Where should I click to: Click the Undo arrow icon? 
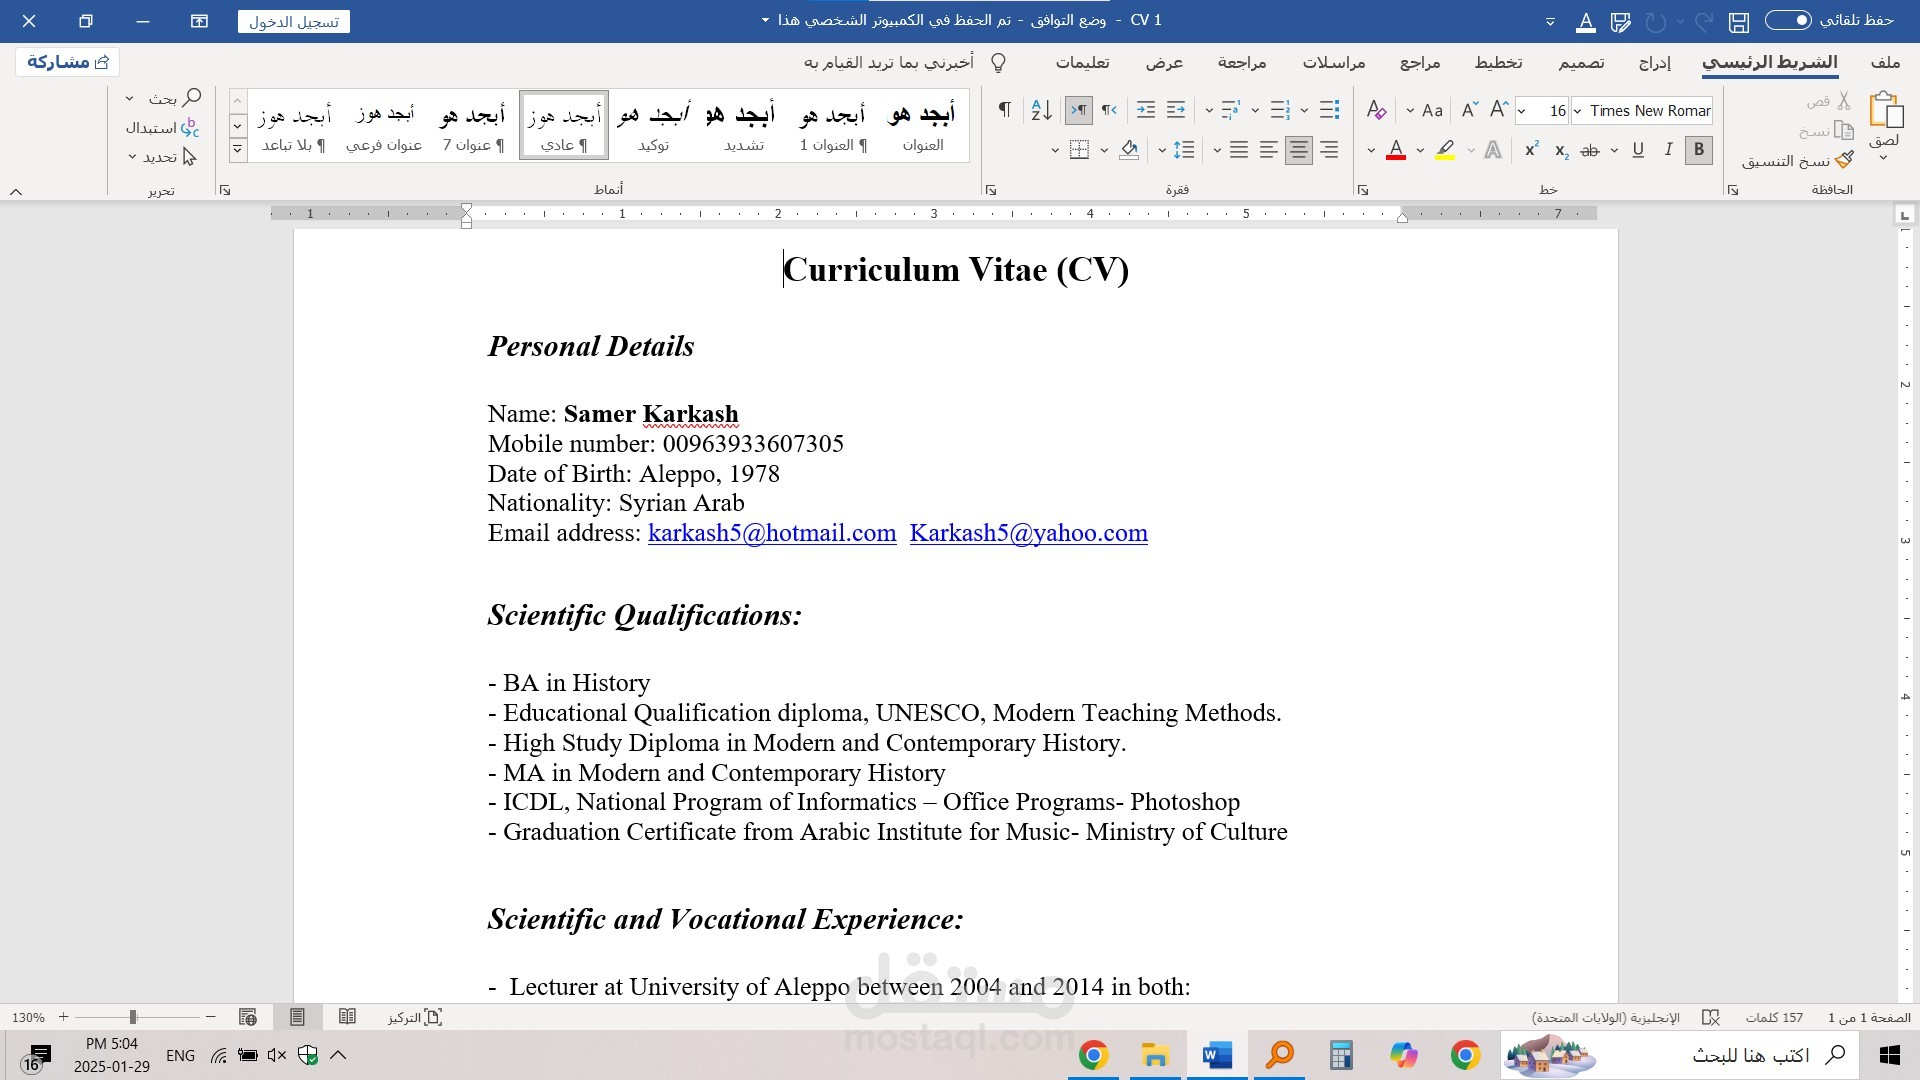click(x=1703, y=21)
